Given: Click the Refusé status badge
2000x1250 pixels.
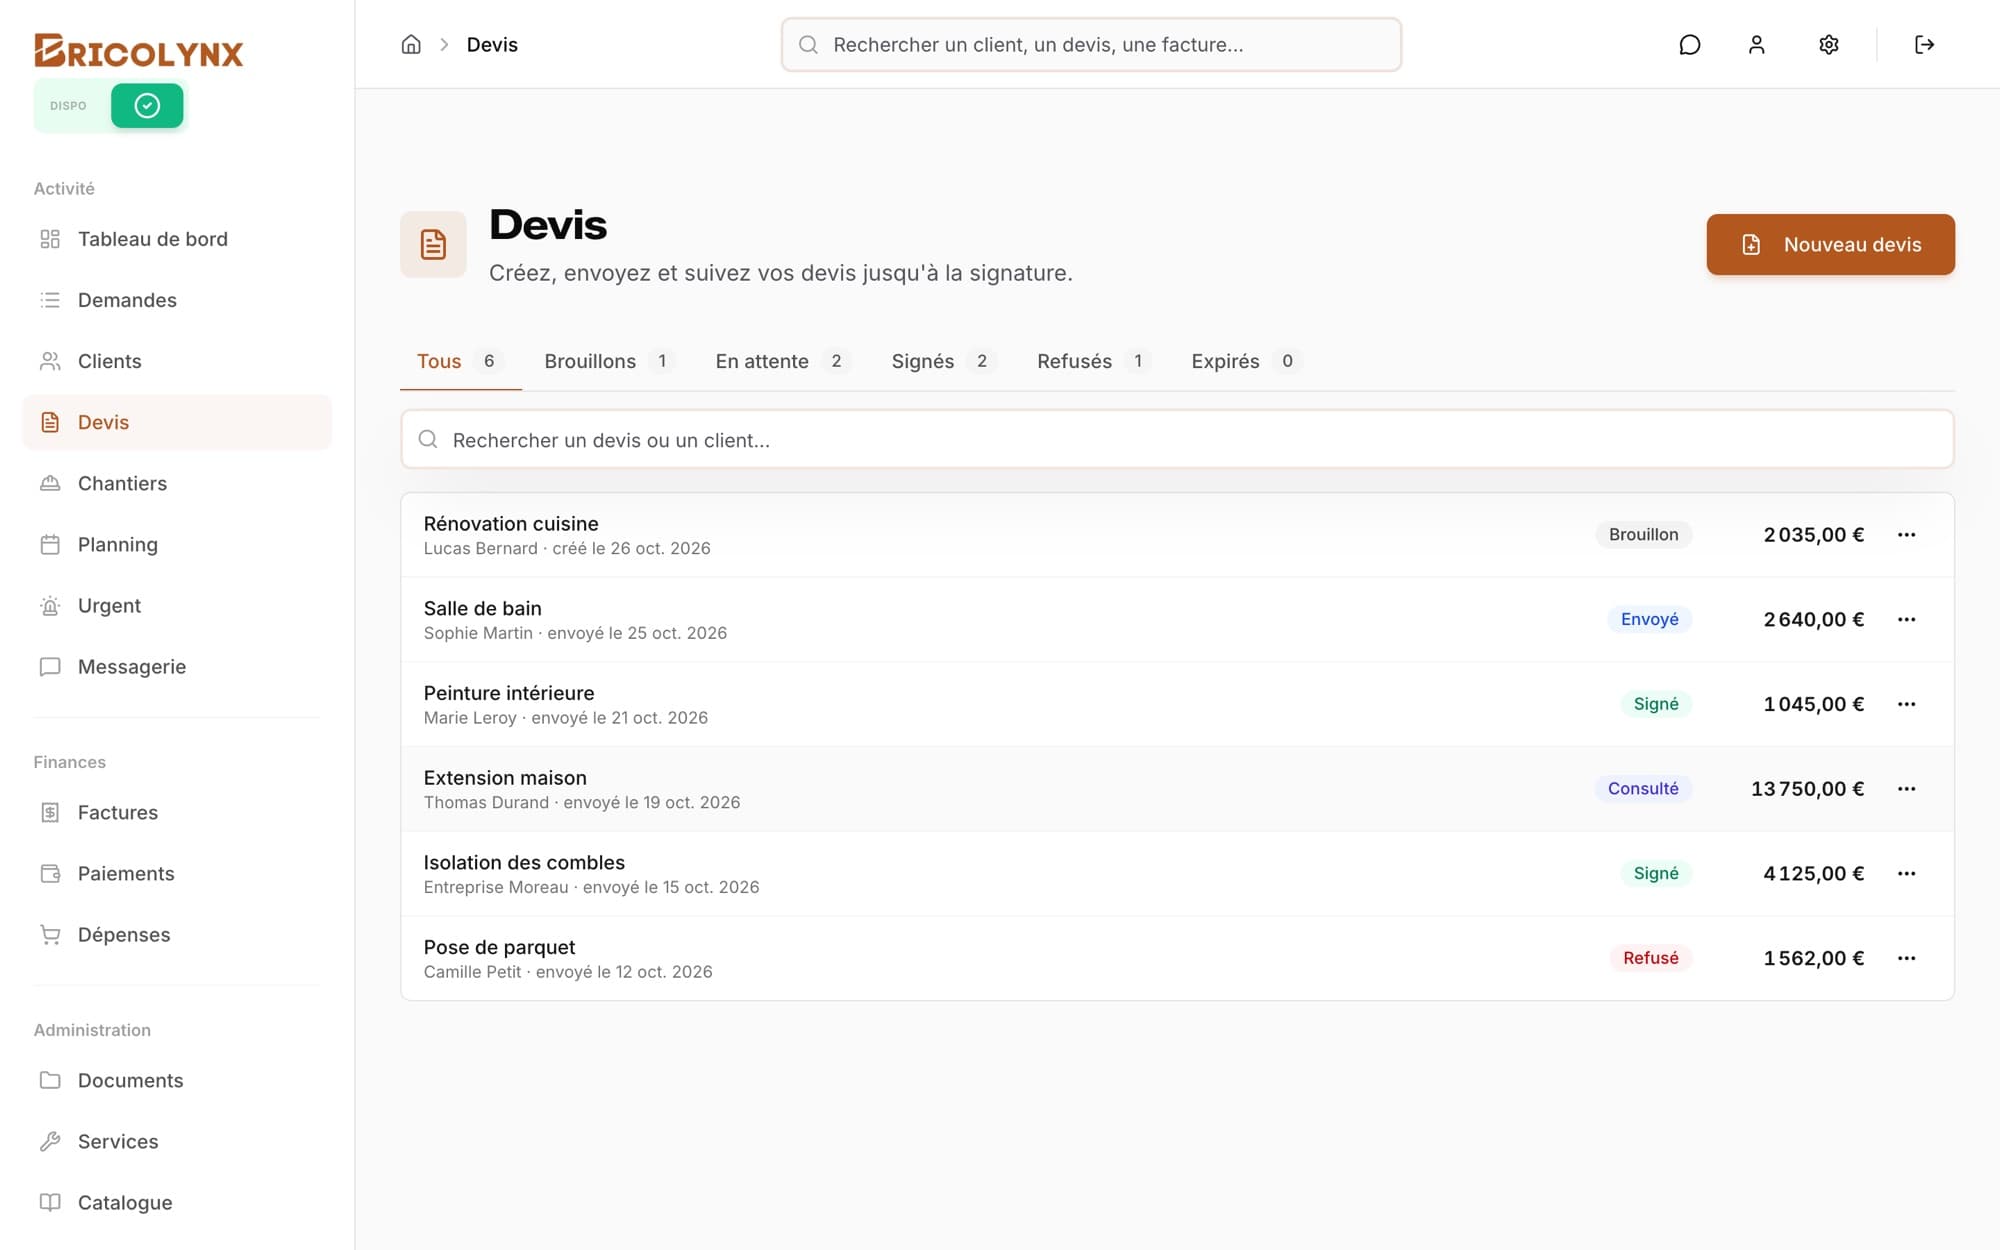Looking at the screenshot, I should click(1650, 958).
